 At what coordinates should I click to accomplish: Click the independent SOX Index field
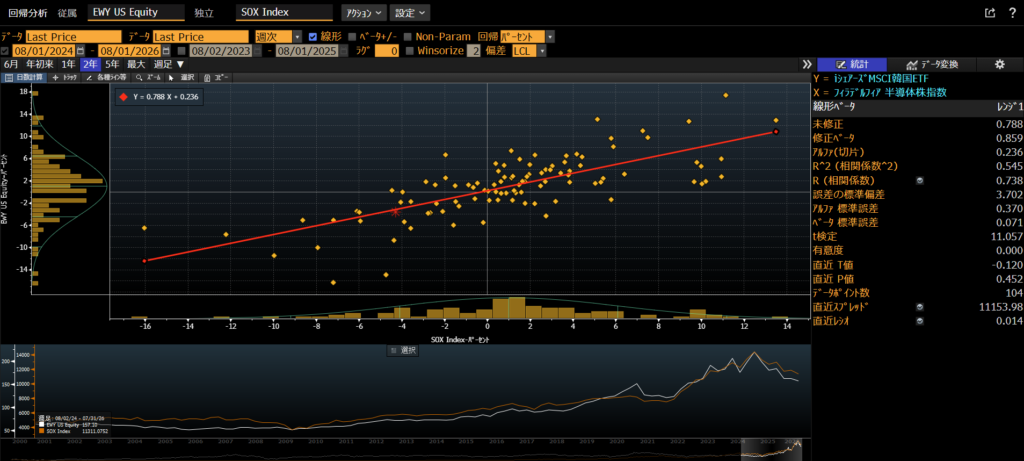(x=284, y=12)
